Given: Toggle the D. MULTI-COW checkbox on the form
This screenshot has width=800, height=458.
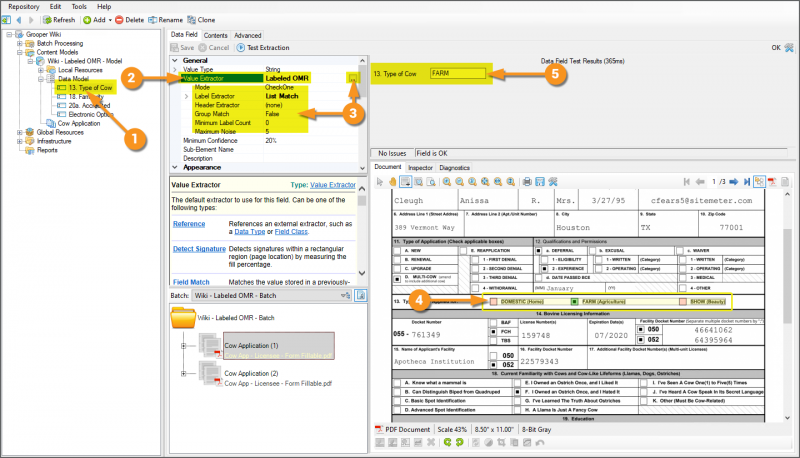Looking at the screenshot, I should point(397,278).
